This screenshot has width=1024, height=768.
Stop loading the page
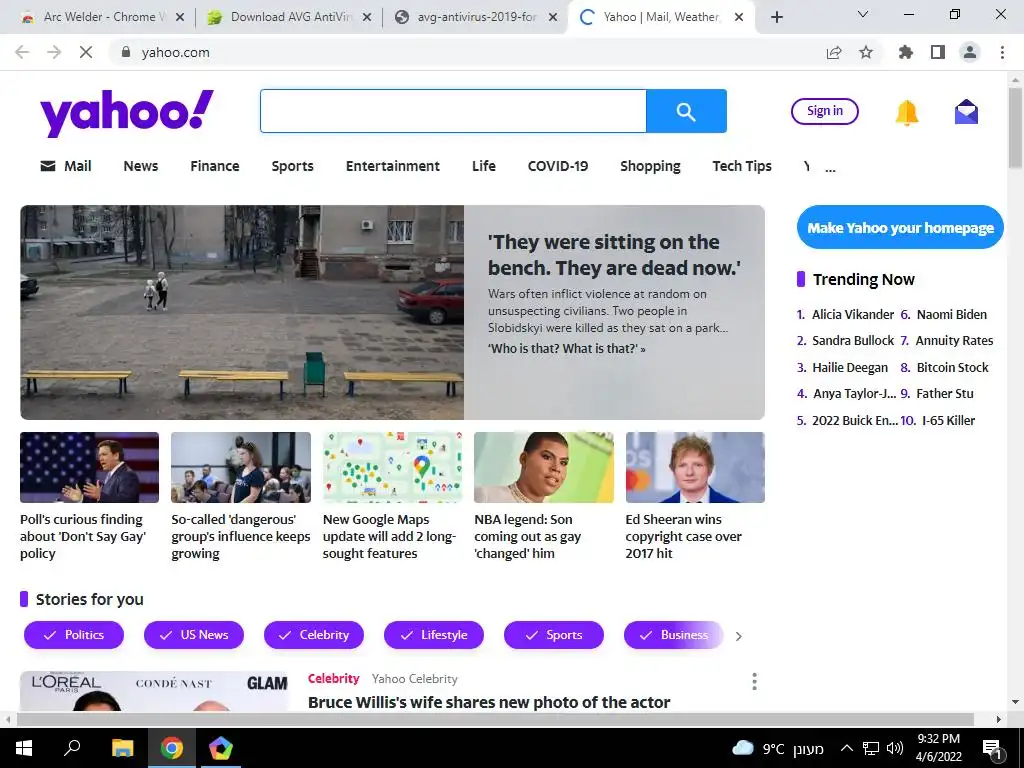pyautogui.click(x=86, y=52)
